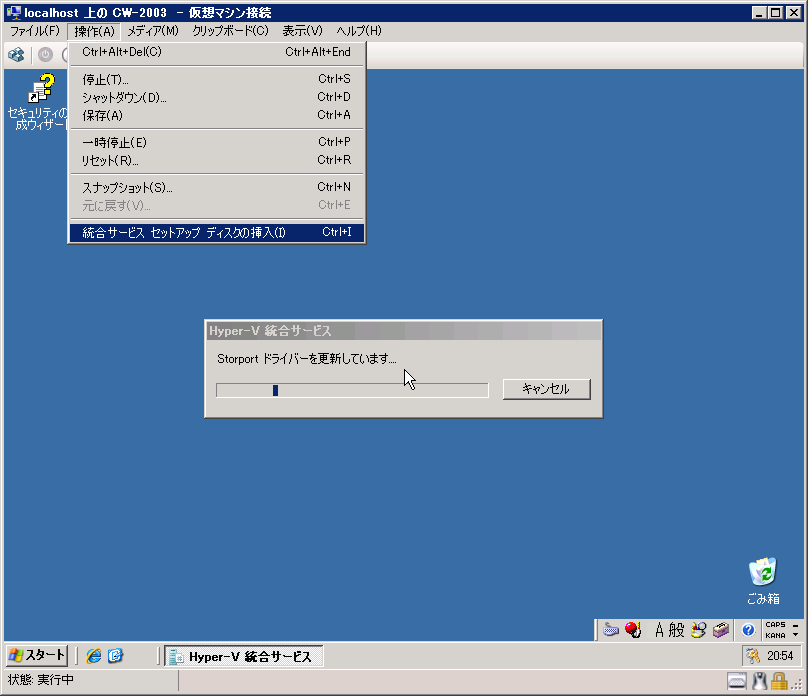Click the power start toolbar icon
Image resolution: width=808 pixels, height=696 pixels.
(x=45, y=55)
